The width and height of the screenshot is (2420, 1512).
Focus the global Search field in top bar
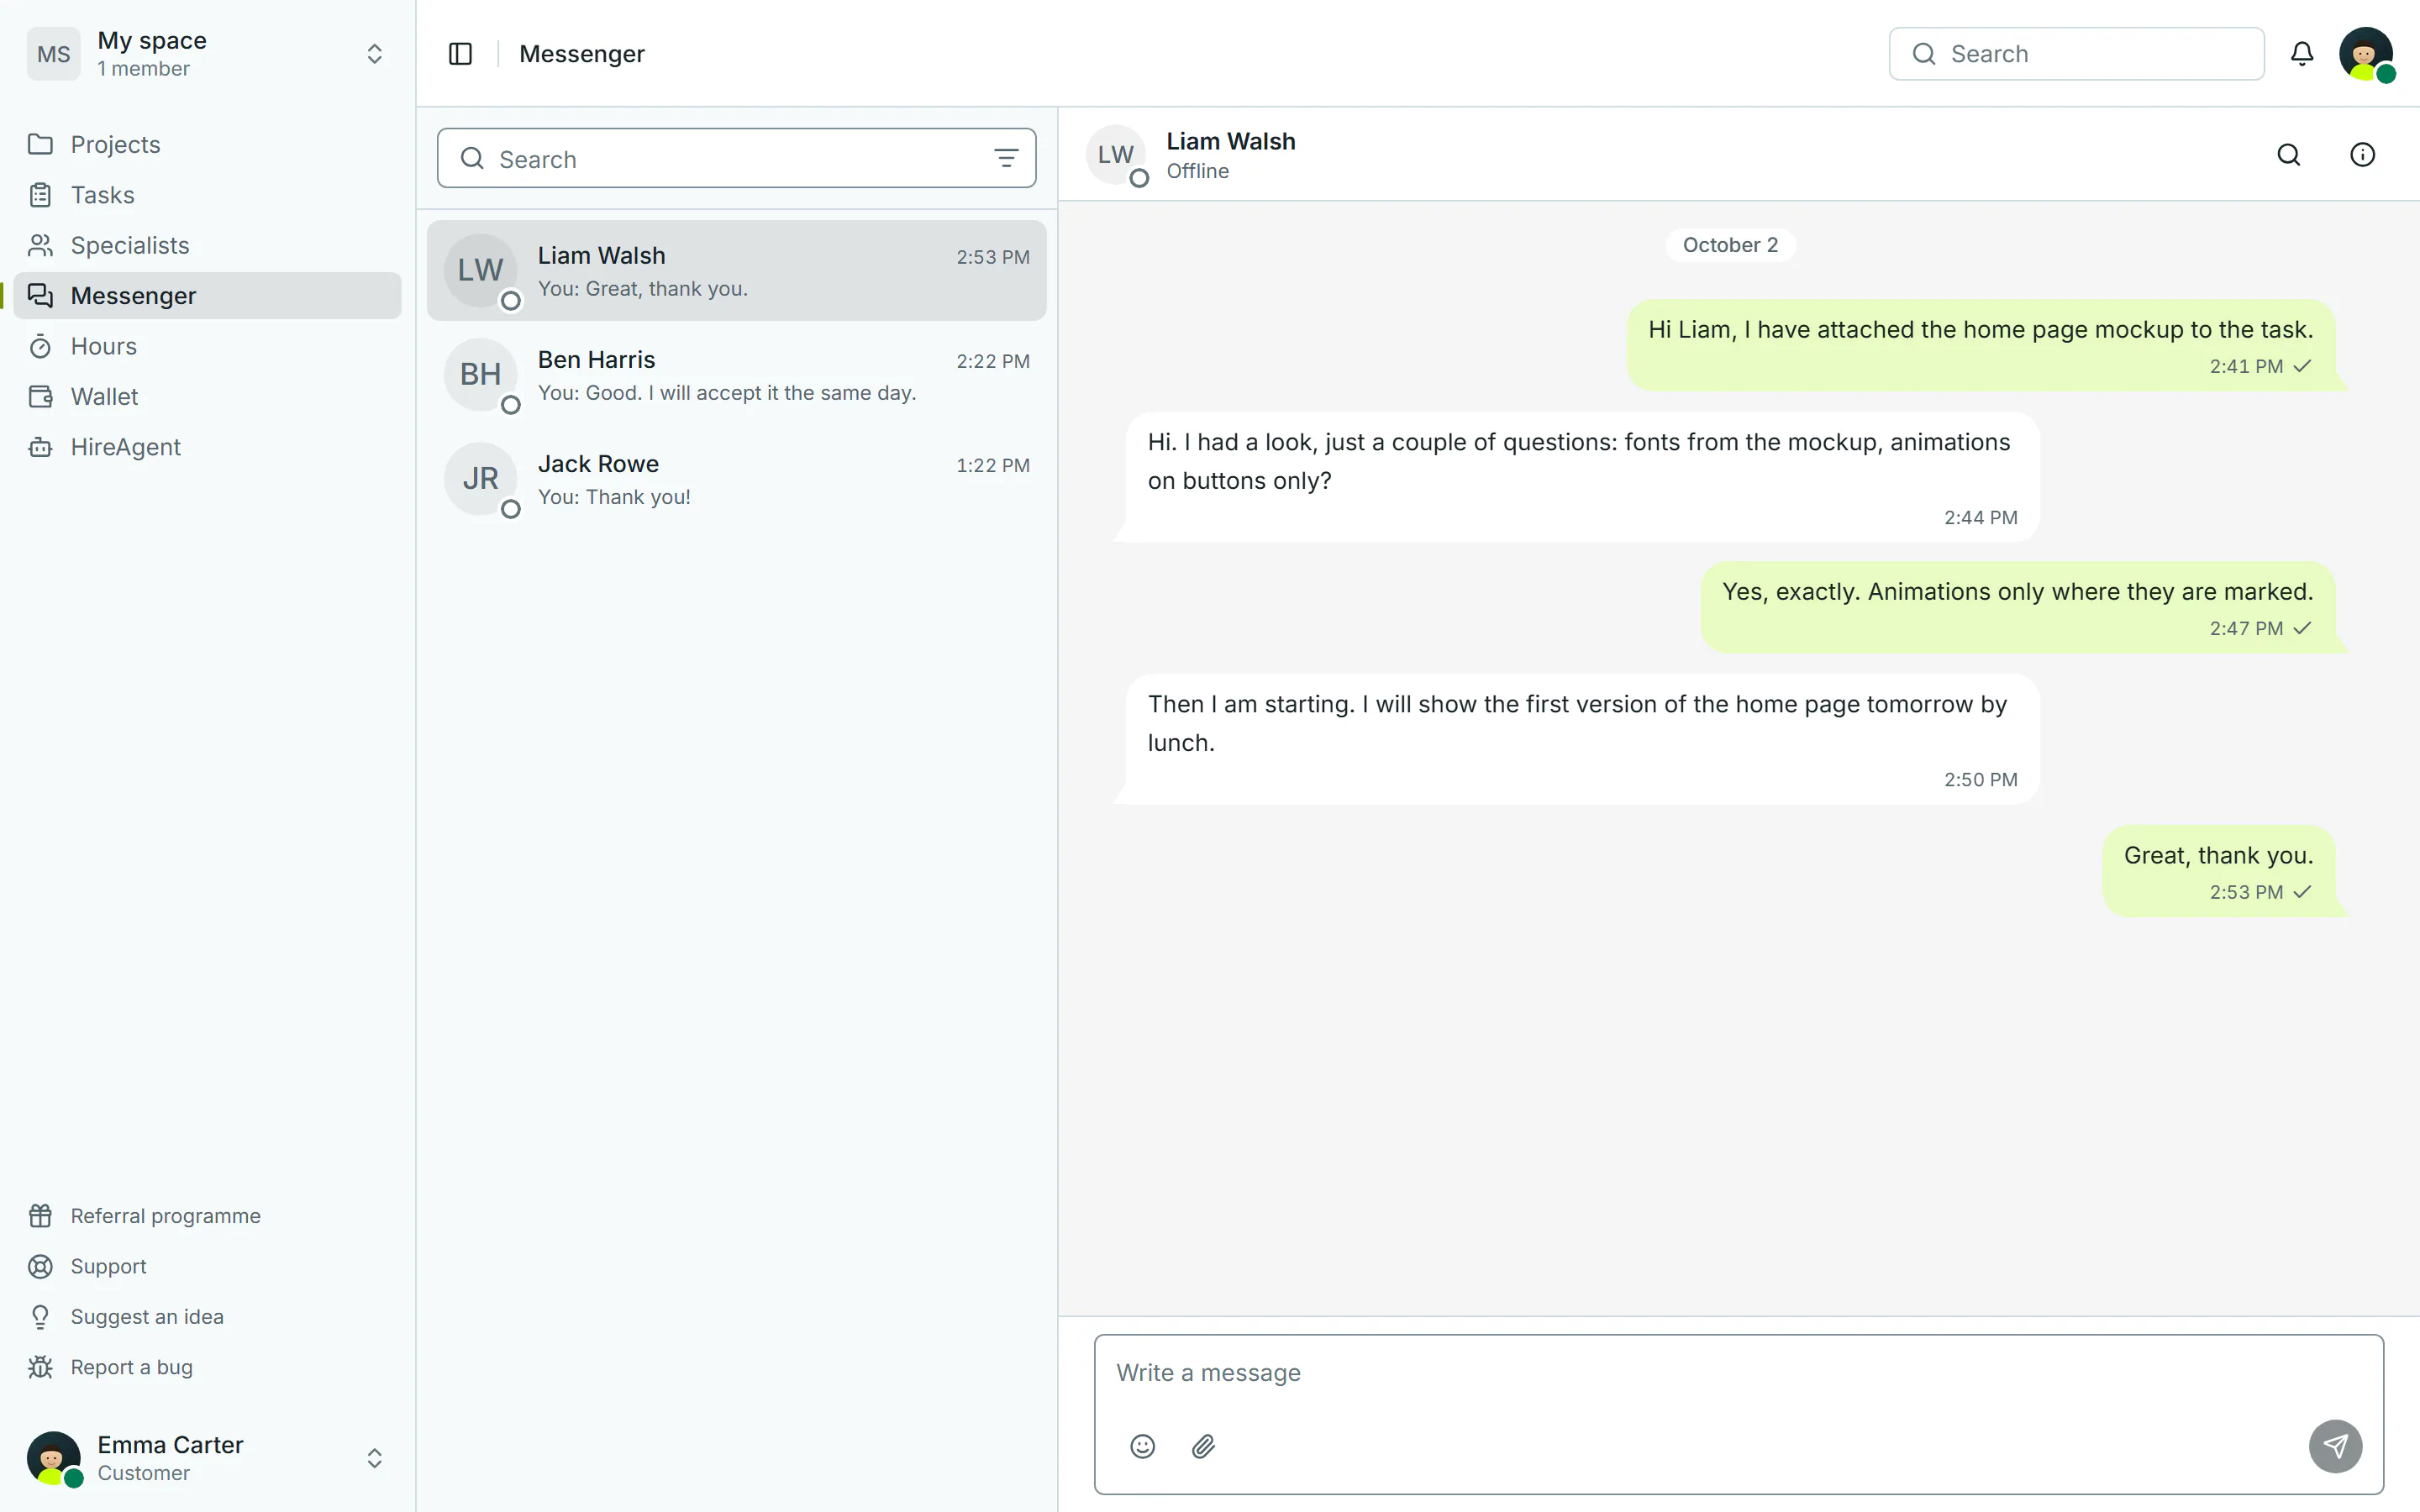click(x=2076, y=54)
